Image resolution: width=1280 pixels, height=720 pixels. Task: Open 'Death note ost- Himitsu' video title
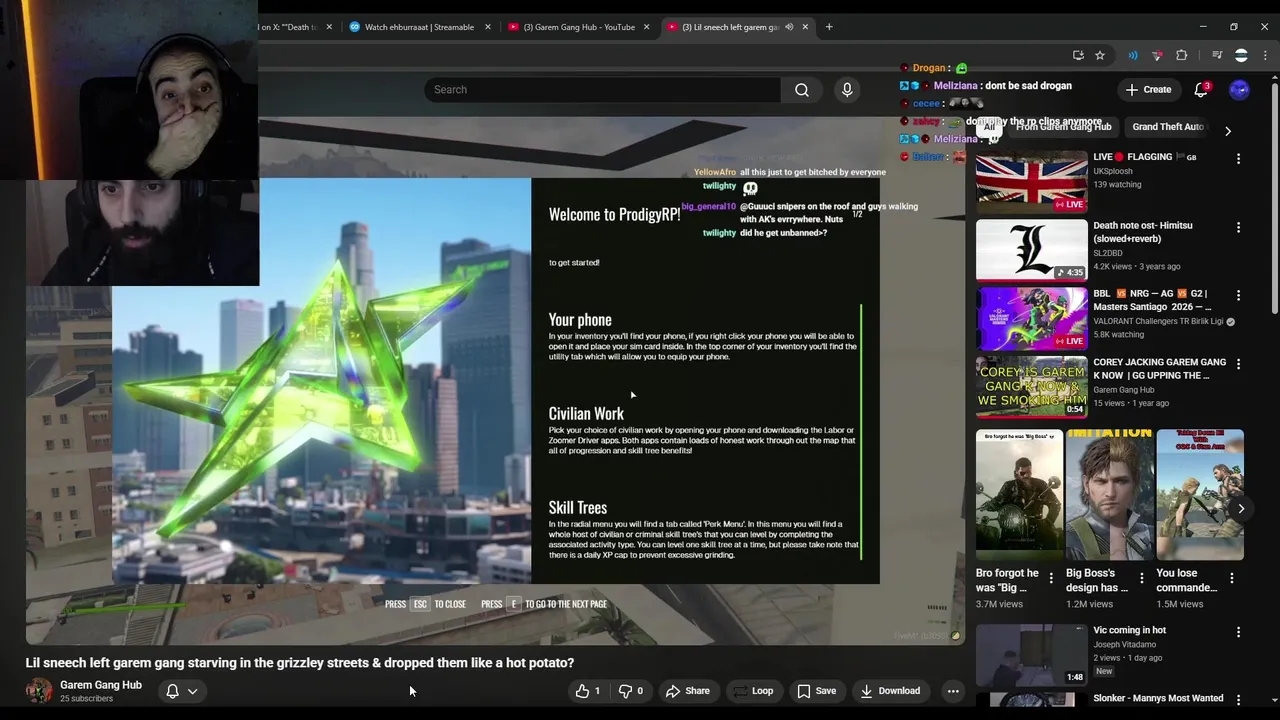1143,232
